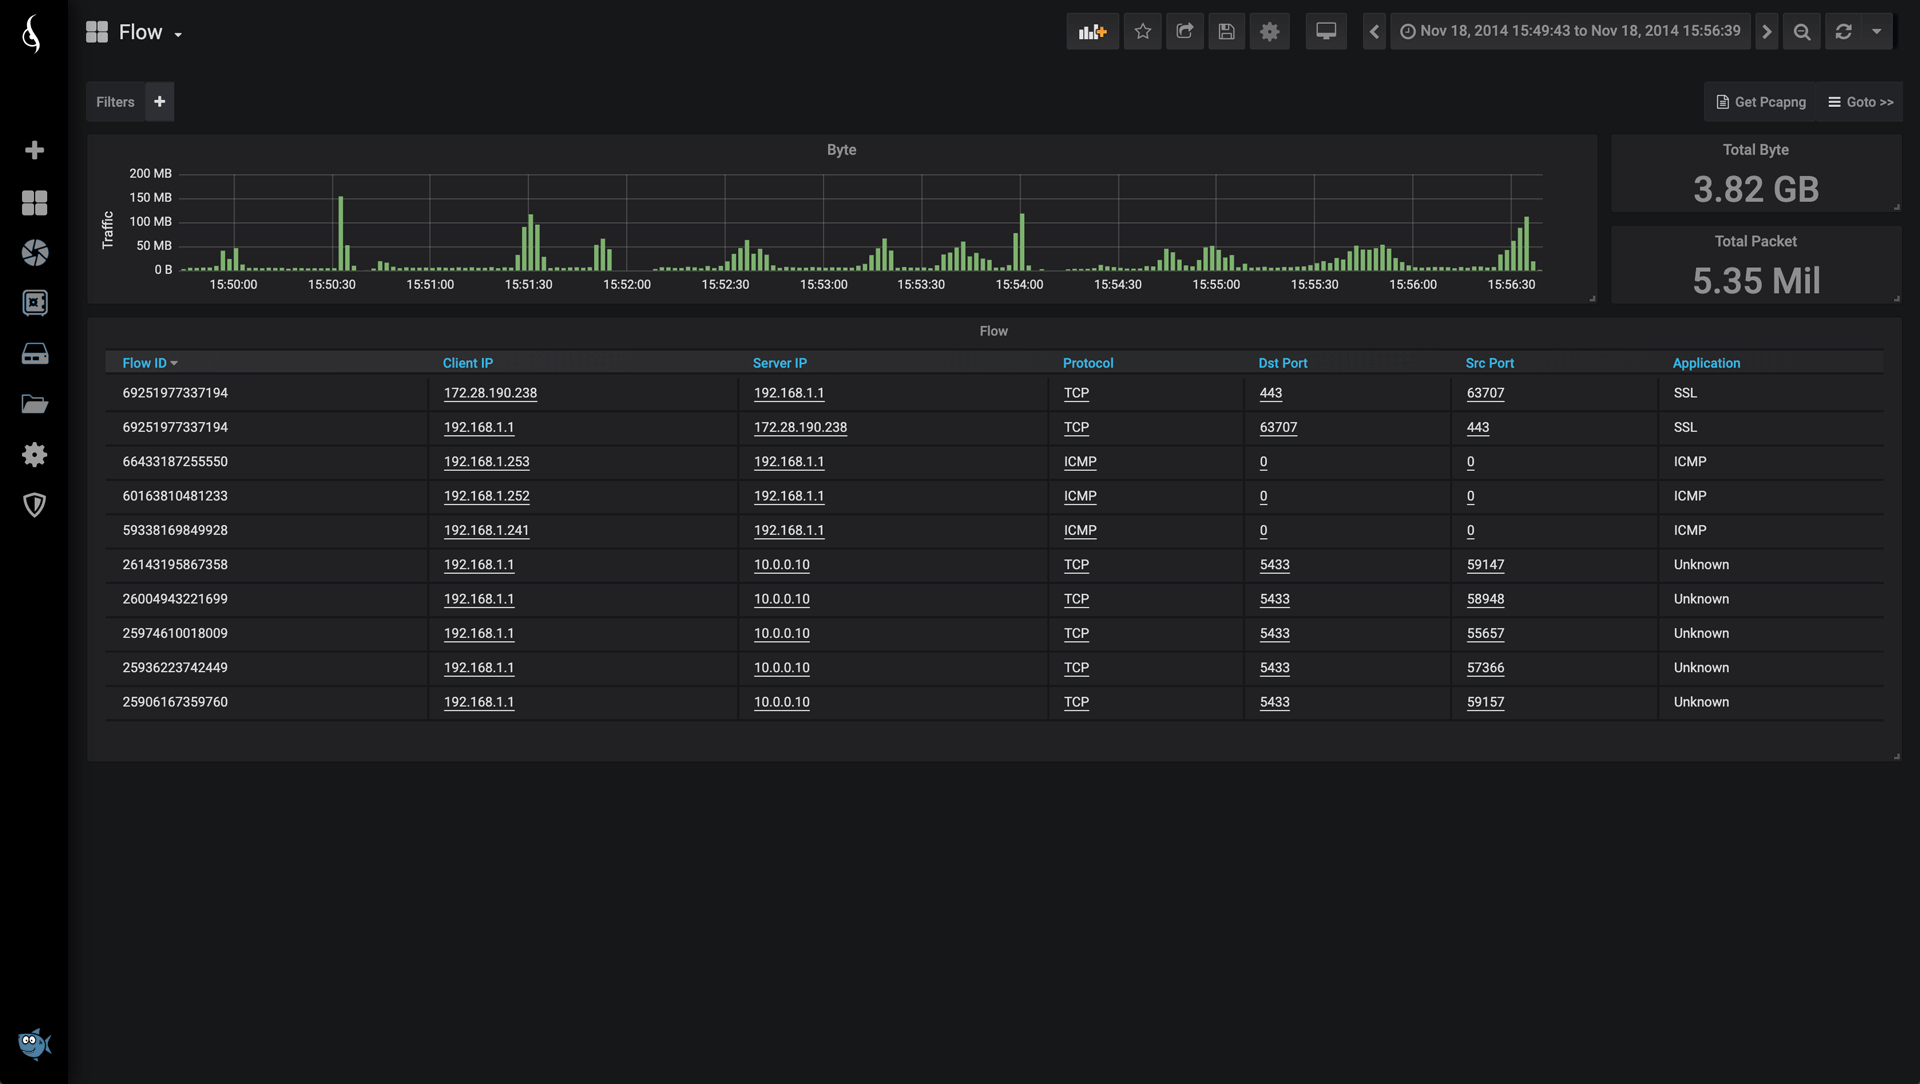
Task: Open the folder icon in sidebar
Action: (x=35, y=404)
